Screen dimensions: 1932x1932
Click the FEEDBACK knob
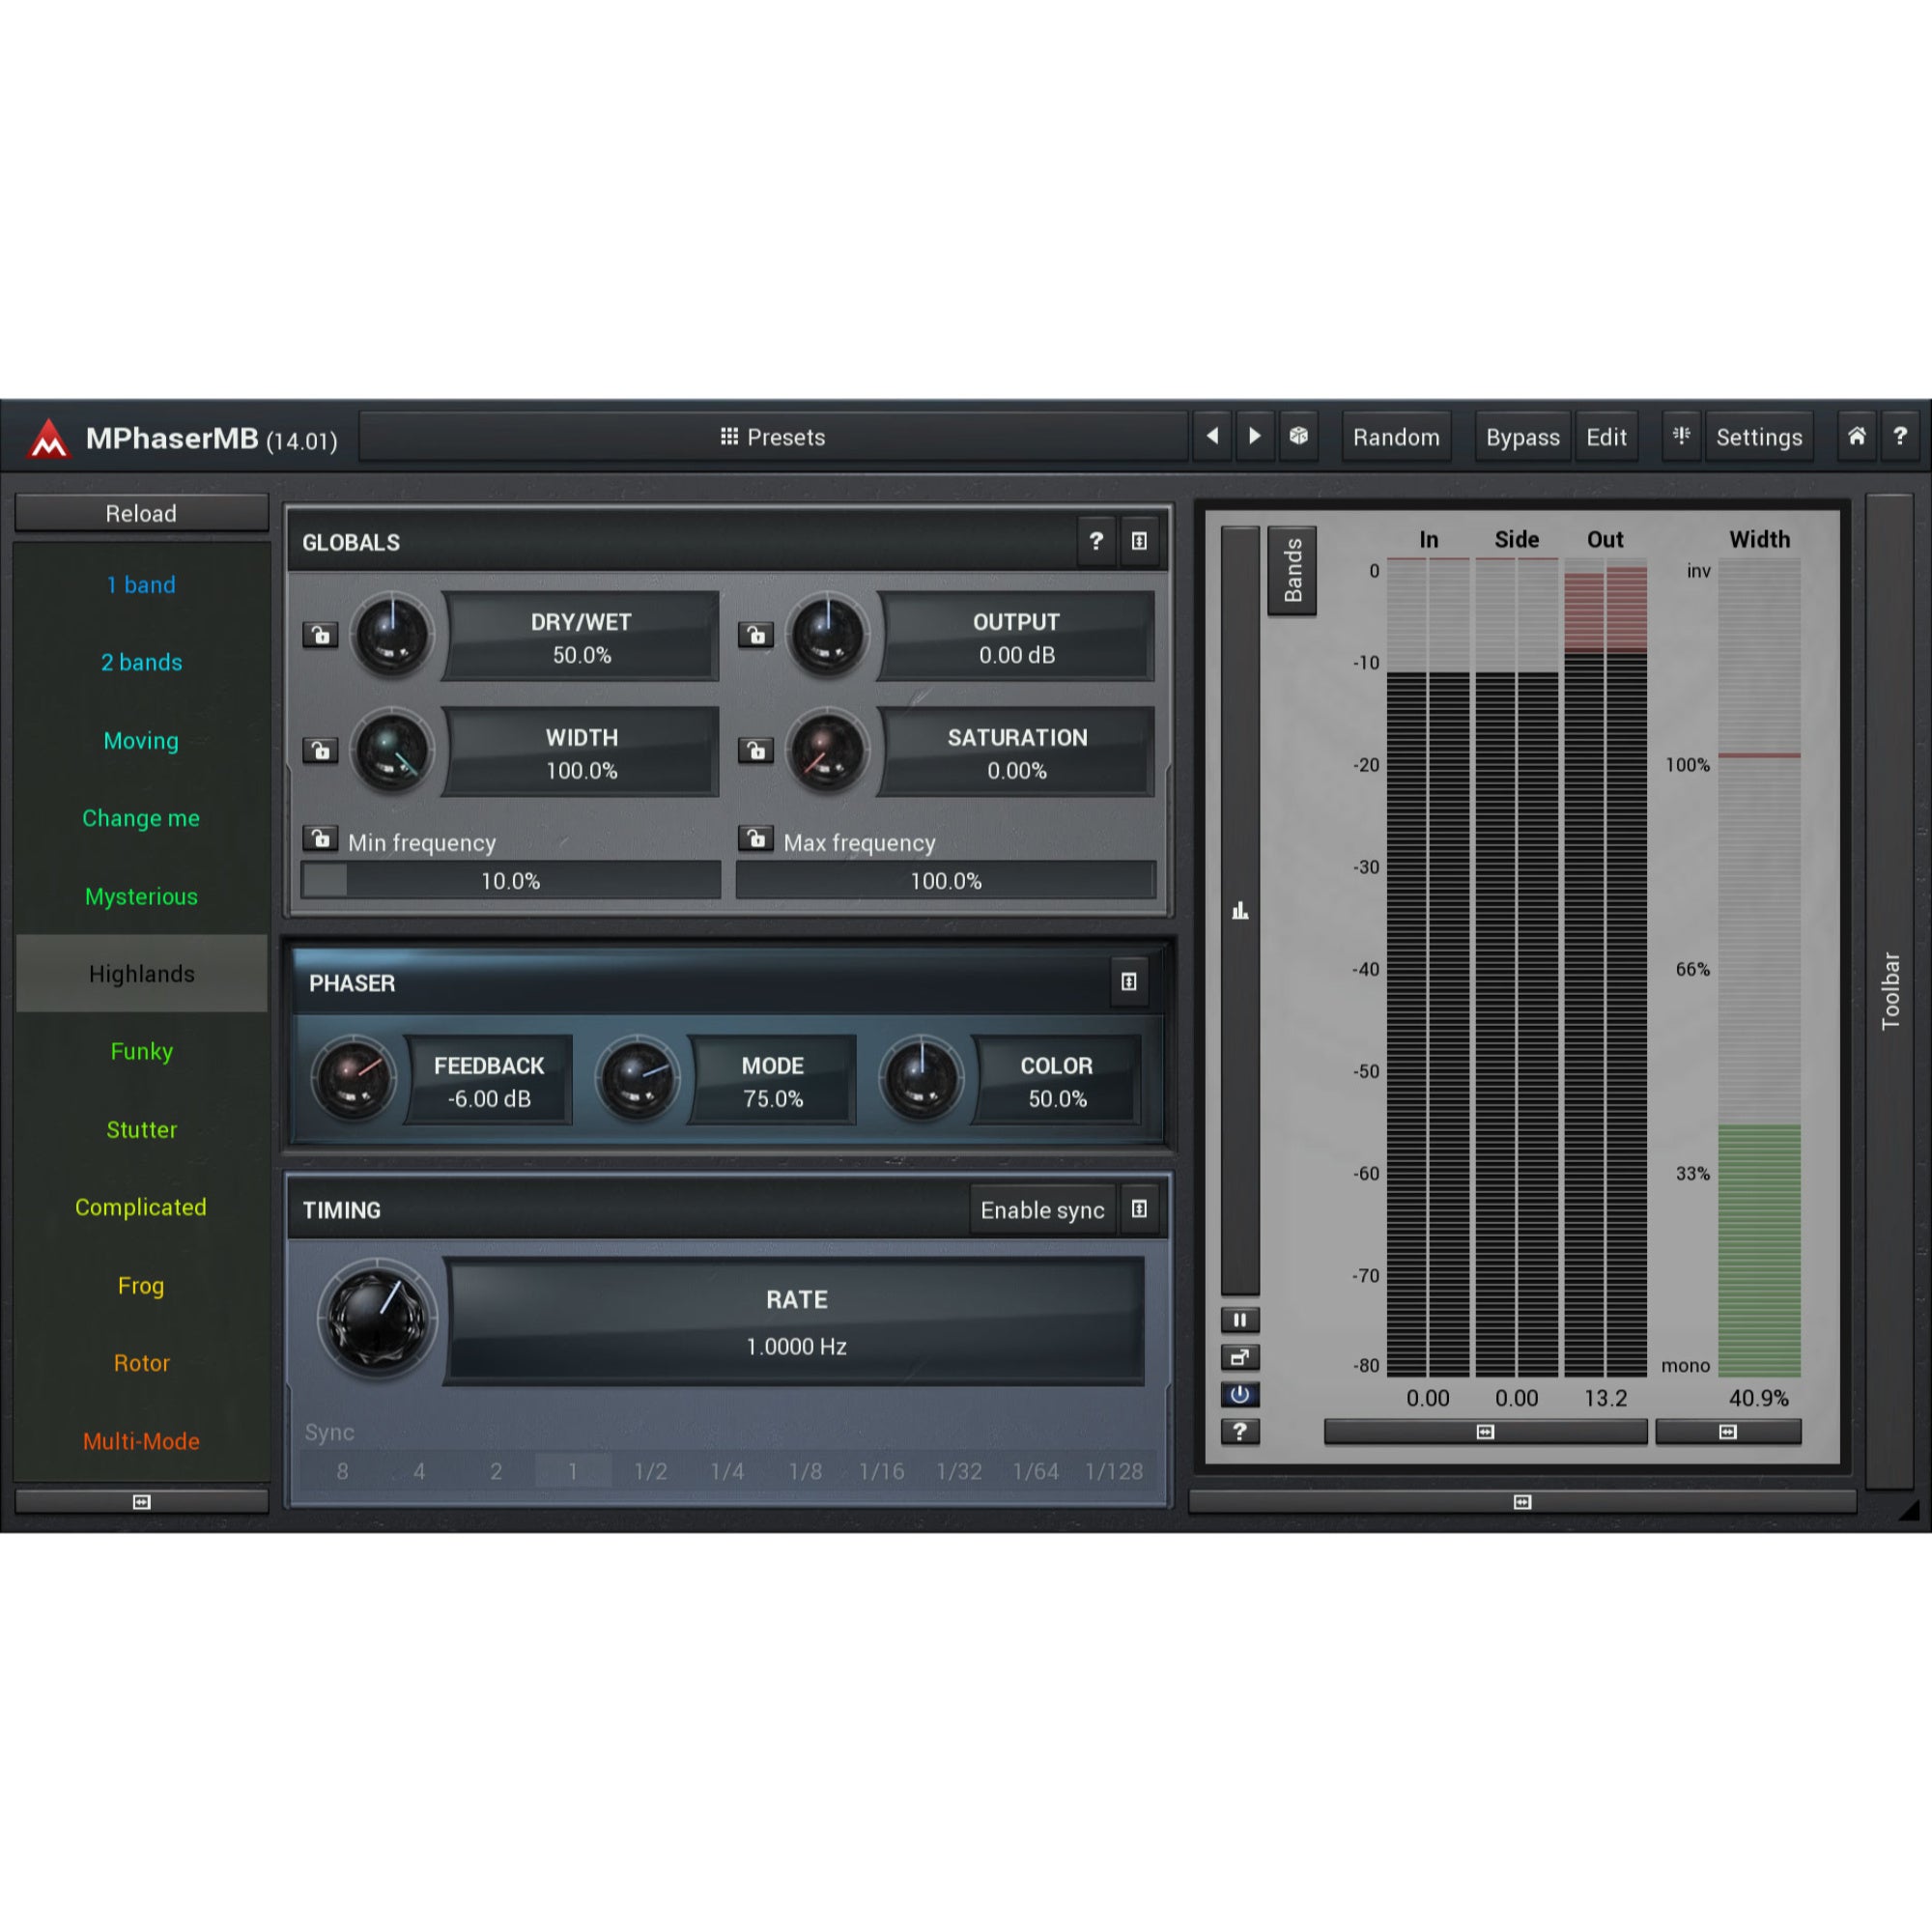352,1078
